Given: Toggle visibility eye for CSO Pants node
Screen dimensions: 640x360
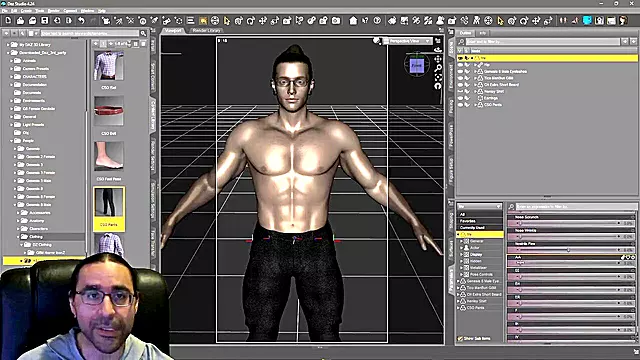Looking at the screenshot, I should (x=460, y=105).
